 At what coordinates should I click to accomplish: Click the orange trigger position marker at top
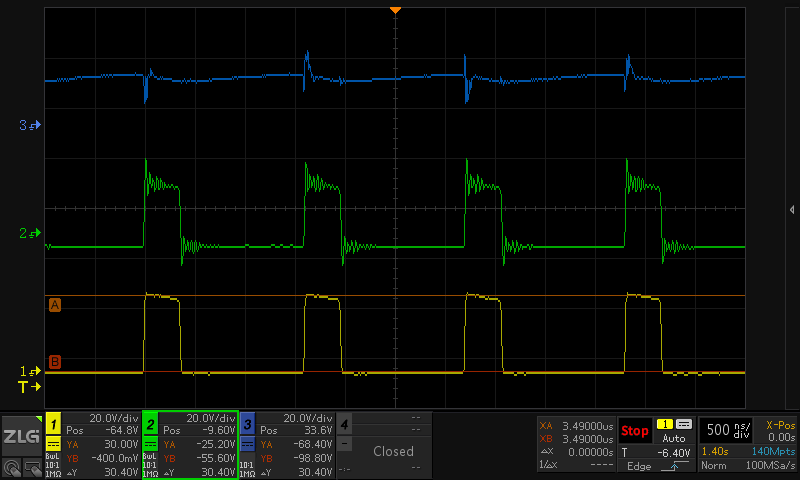point(395,10)
